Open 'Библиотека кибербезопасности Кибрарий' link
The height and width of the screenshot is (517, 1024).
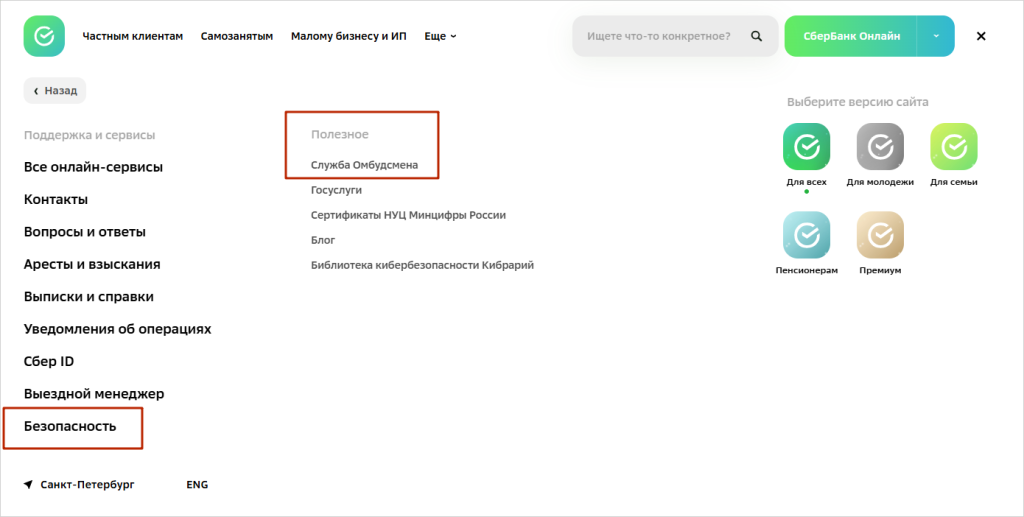point(423,265)
